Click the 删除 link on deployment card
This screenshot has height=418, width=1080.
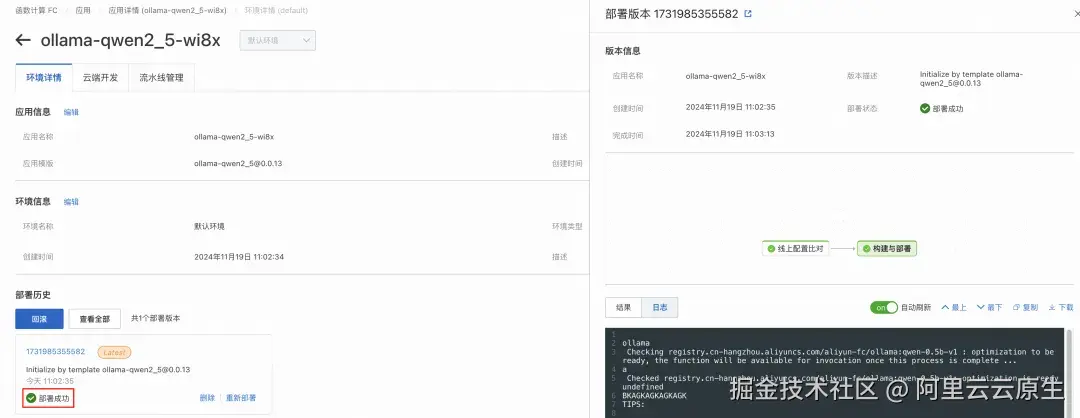tap(207, 398)
